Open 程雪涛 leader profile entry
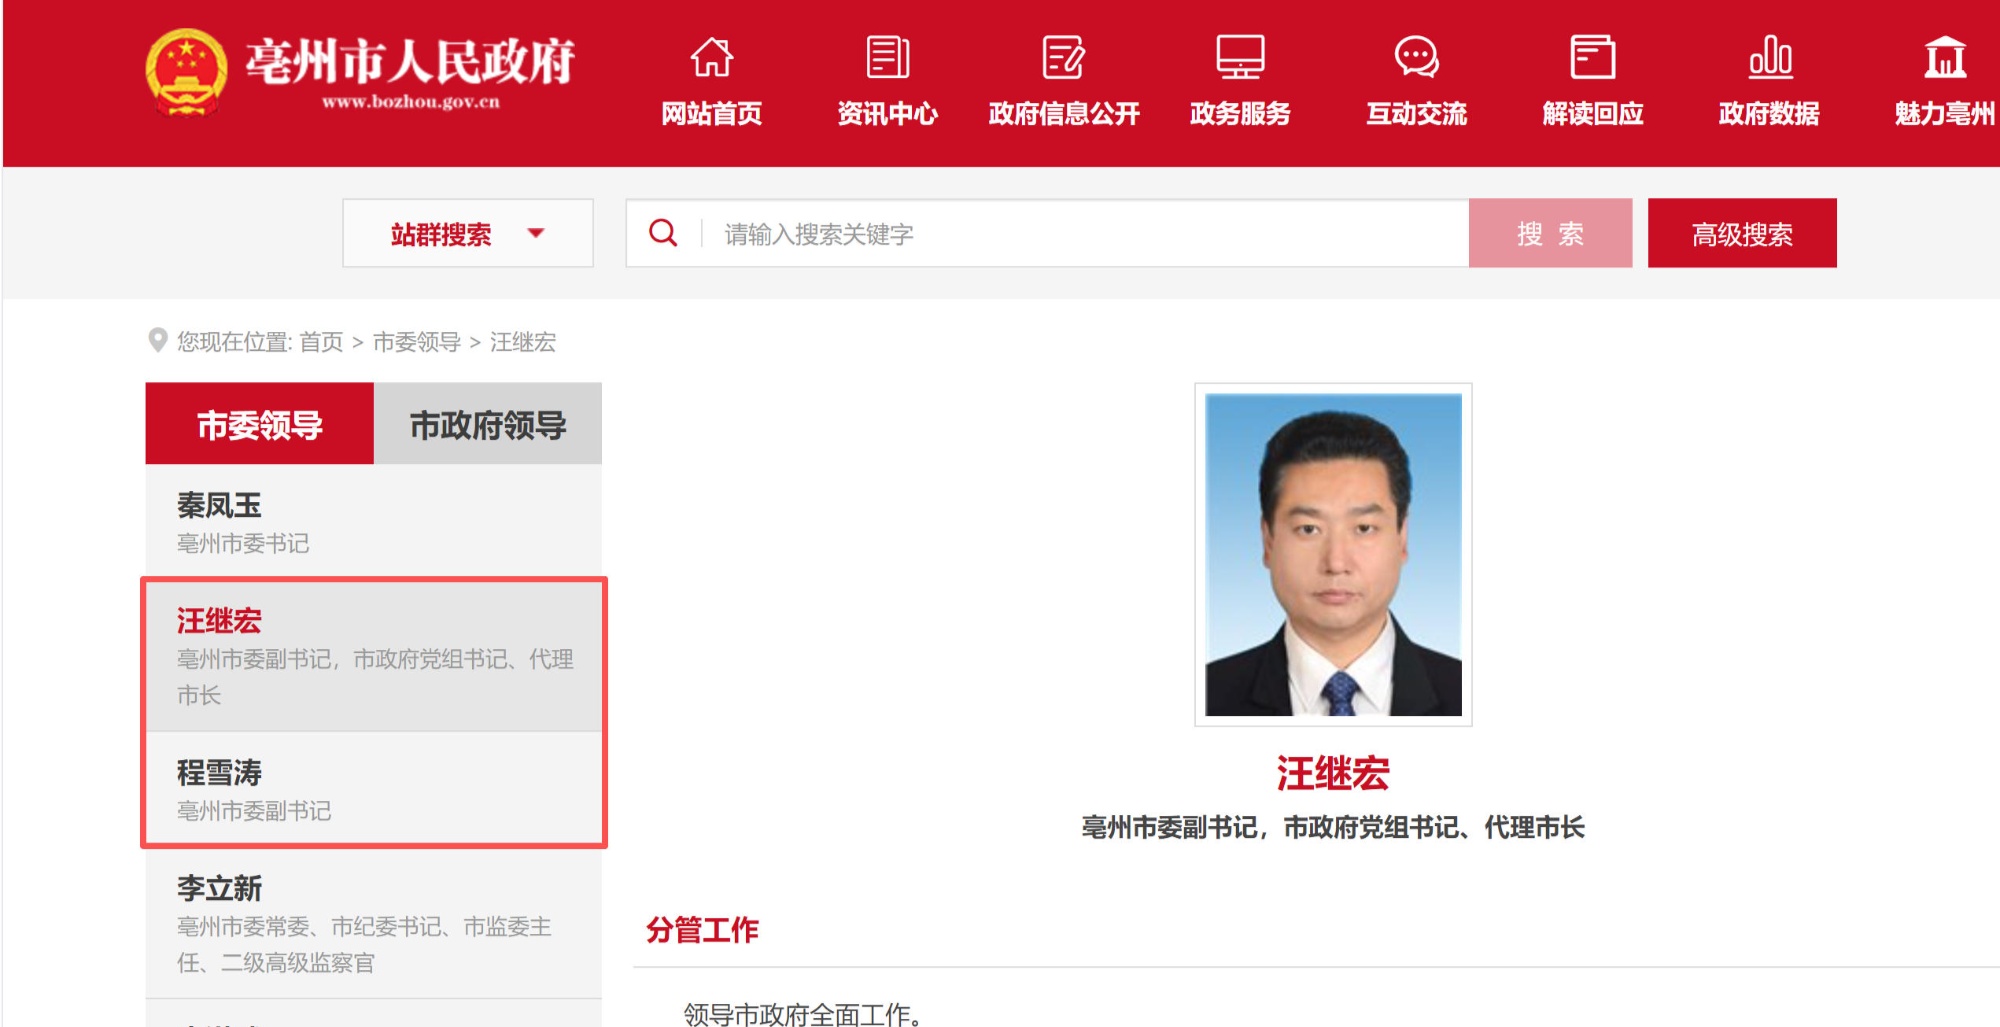 point(219,773)
